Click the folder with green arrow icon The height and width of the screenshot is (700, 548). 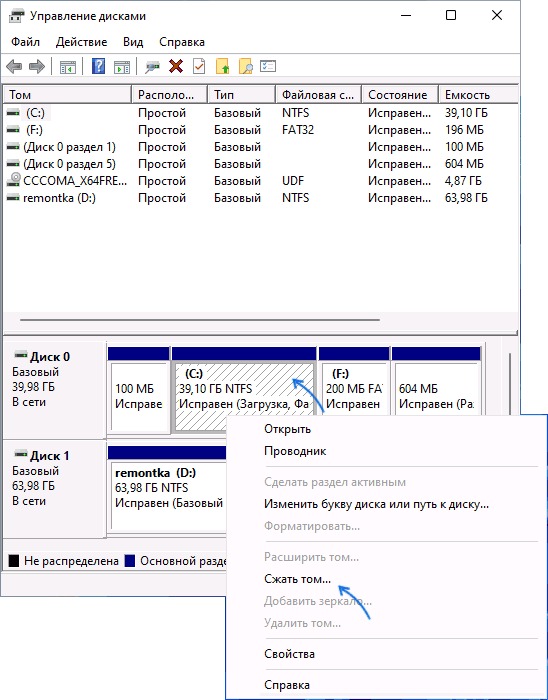coord(222,67)
